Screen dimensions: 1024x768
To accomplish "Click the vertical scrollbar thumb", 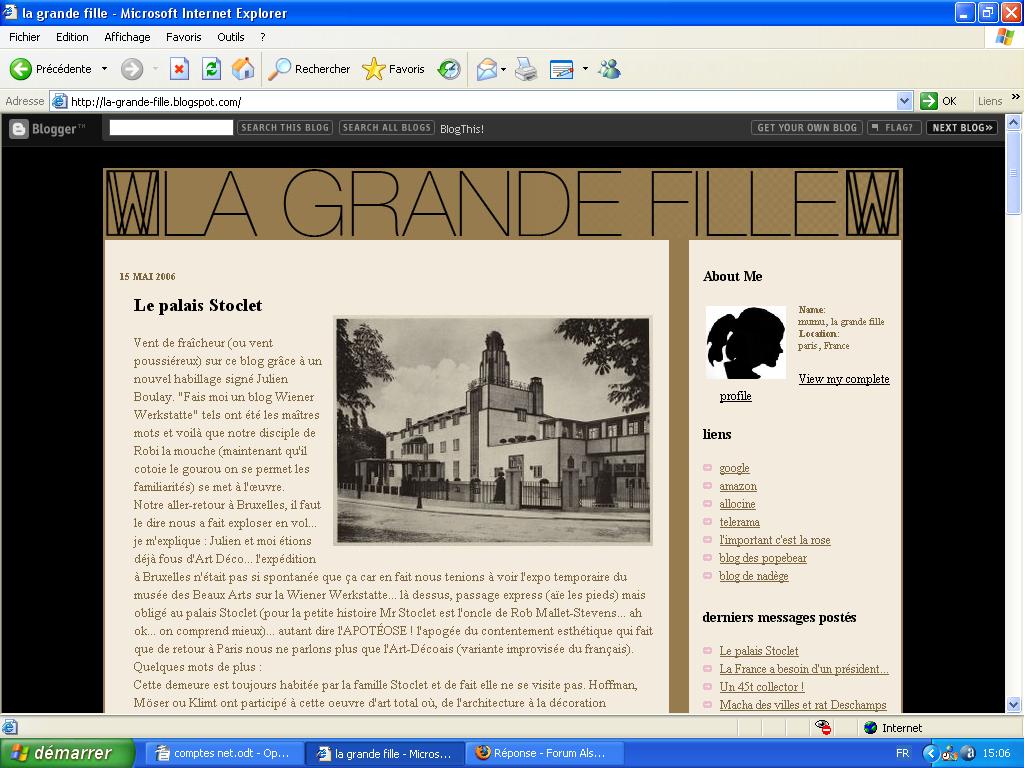I will (1014, 172).
